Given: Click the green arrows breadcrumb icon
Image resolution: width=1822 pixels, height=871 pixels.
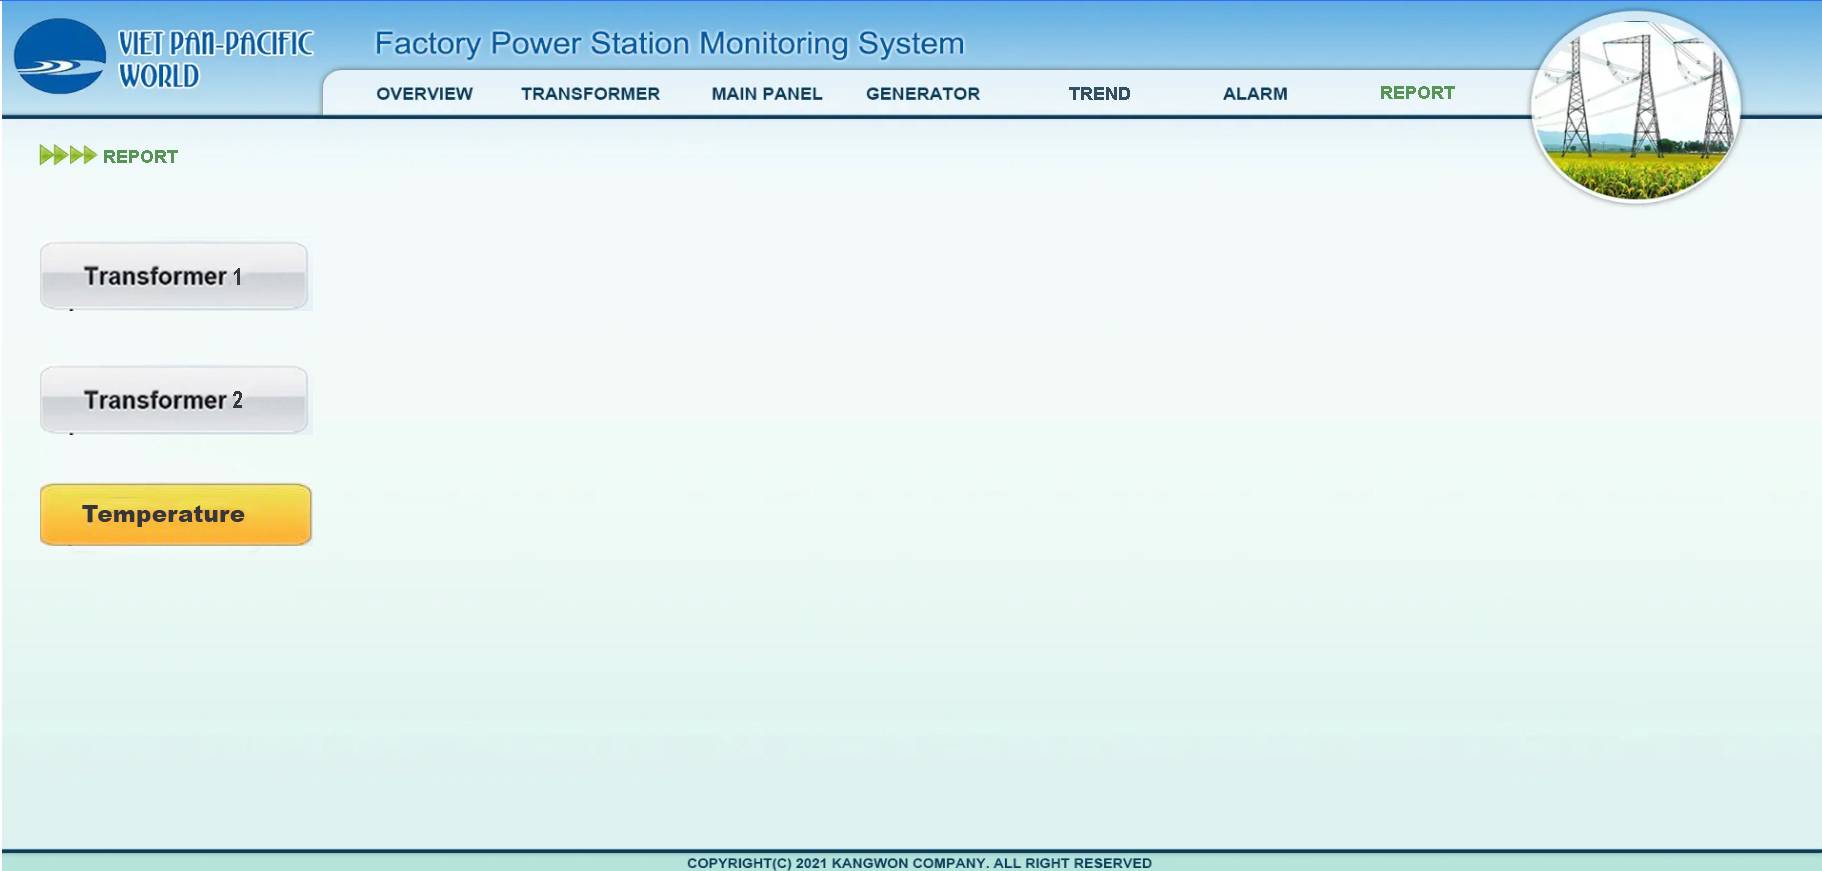Looking at the screenshot, I should click(67, 155).
